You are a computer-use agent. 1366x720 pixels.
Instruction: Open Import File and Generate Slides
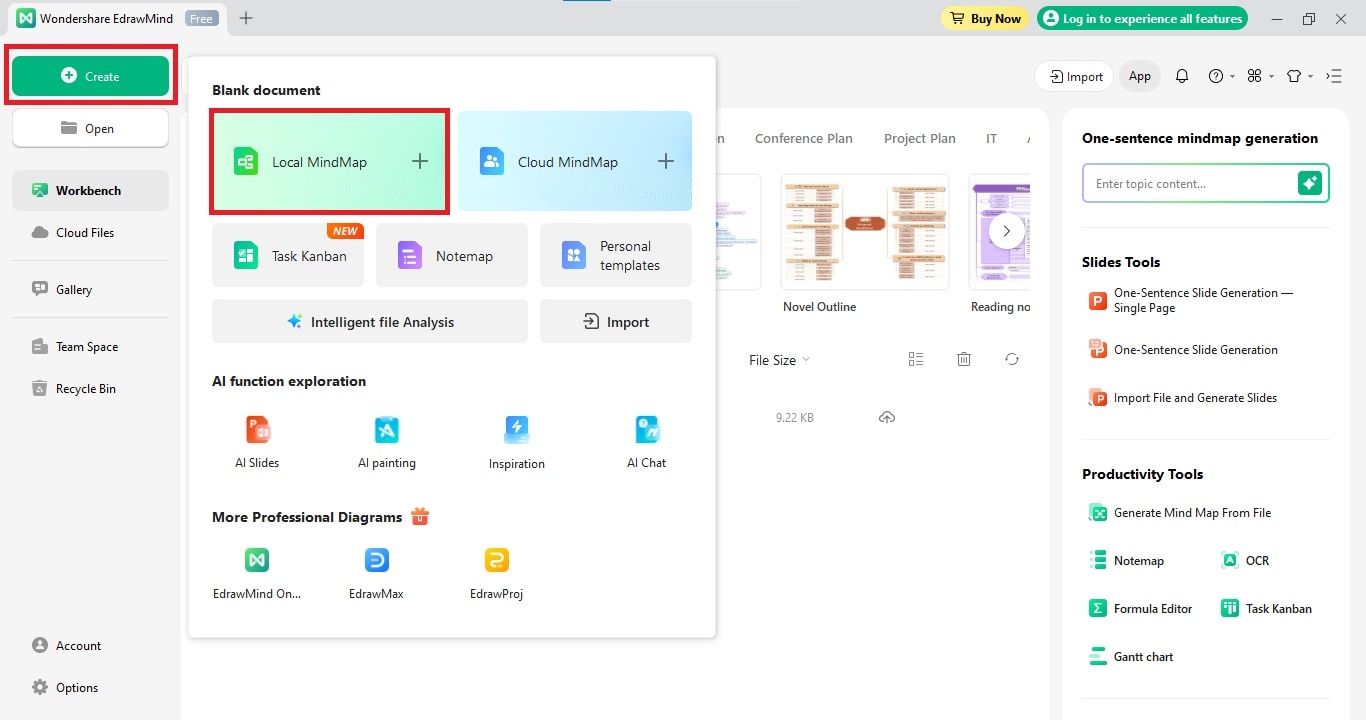(x=1184, y=397)
